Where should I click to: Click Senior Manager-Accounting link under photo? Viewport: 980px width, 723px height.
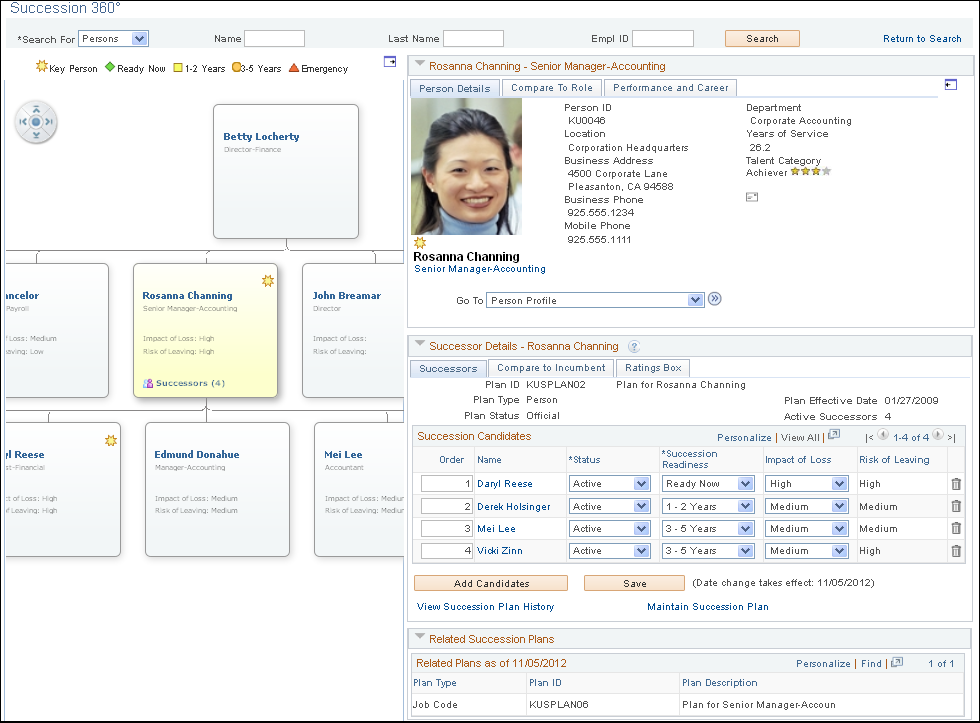479,269
